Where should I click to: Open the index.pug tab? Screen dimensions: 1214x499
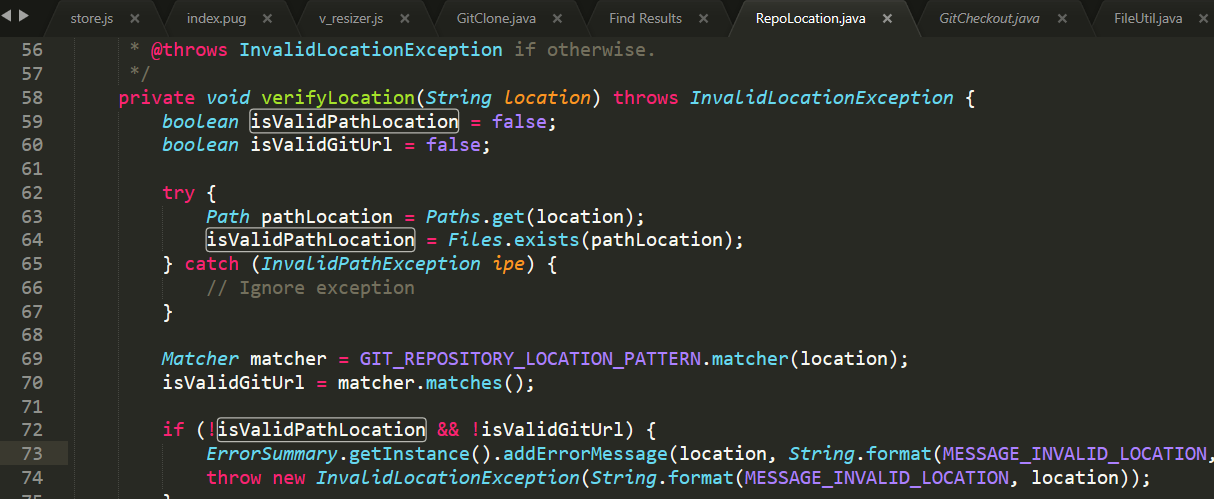tap(217, 18)
